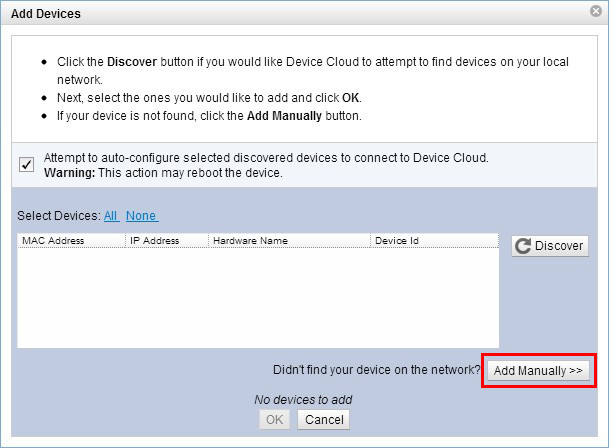Click the refresh icon on the Discover button

coord(523,246)
